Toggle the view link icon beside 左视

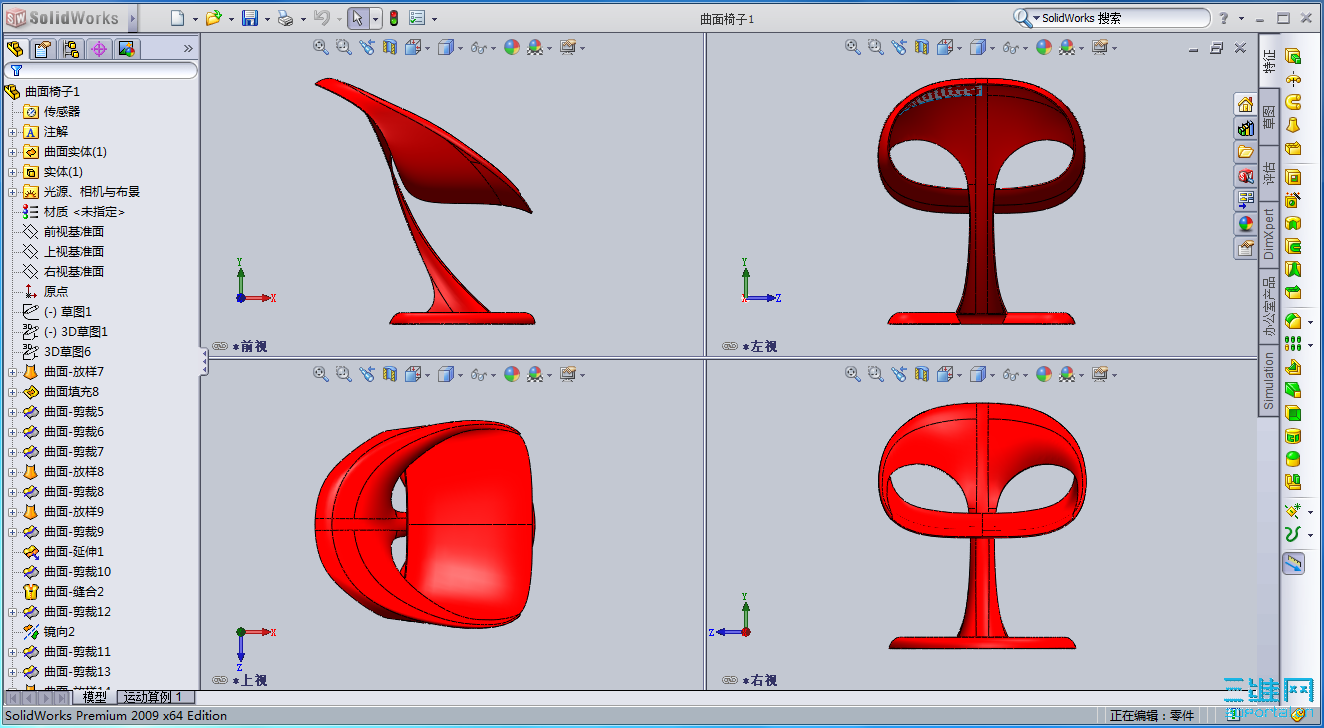tap(730, 346)
